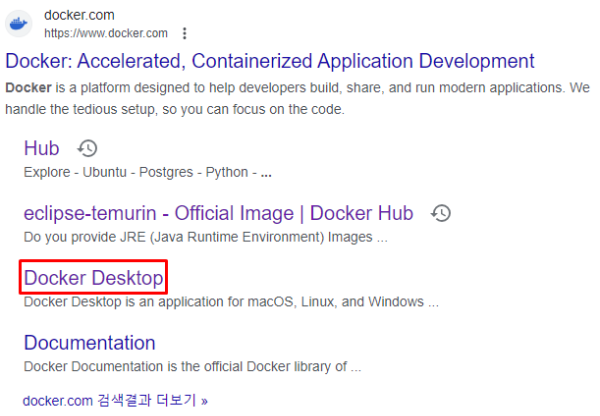Click the https://www.docker.com URL text
Viewport: 600px width, 416px height.
(x=106, y=34)
